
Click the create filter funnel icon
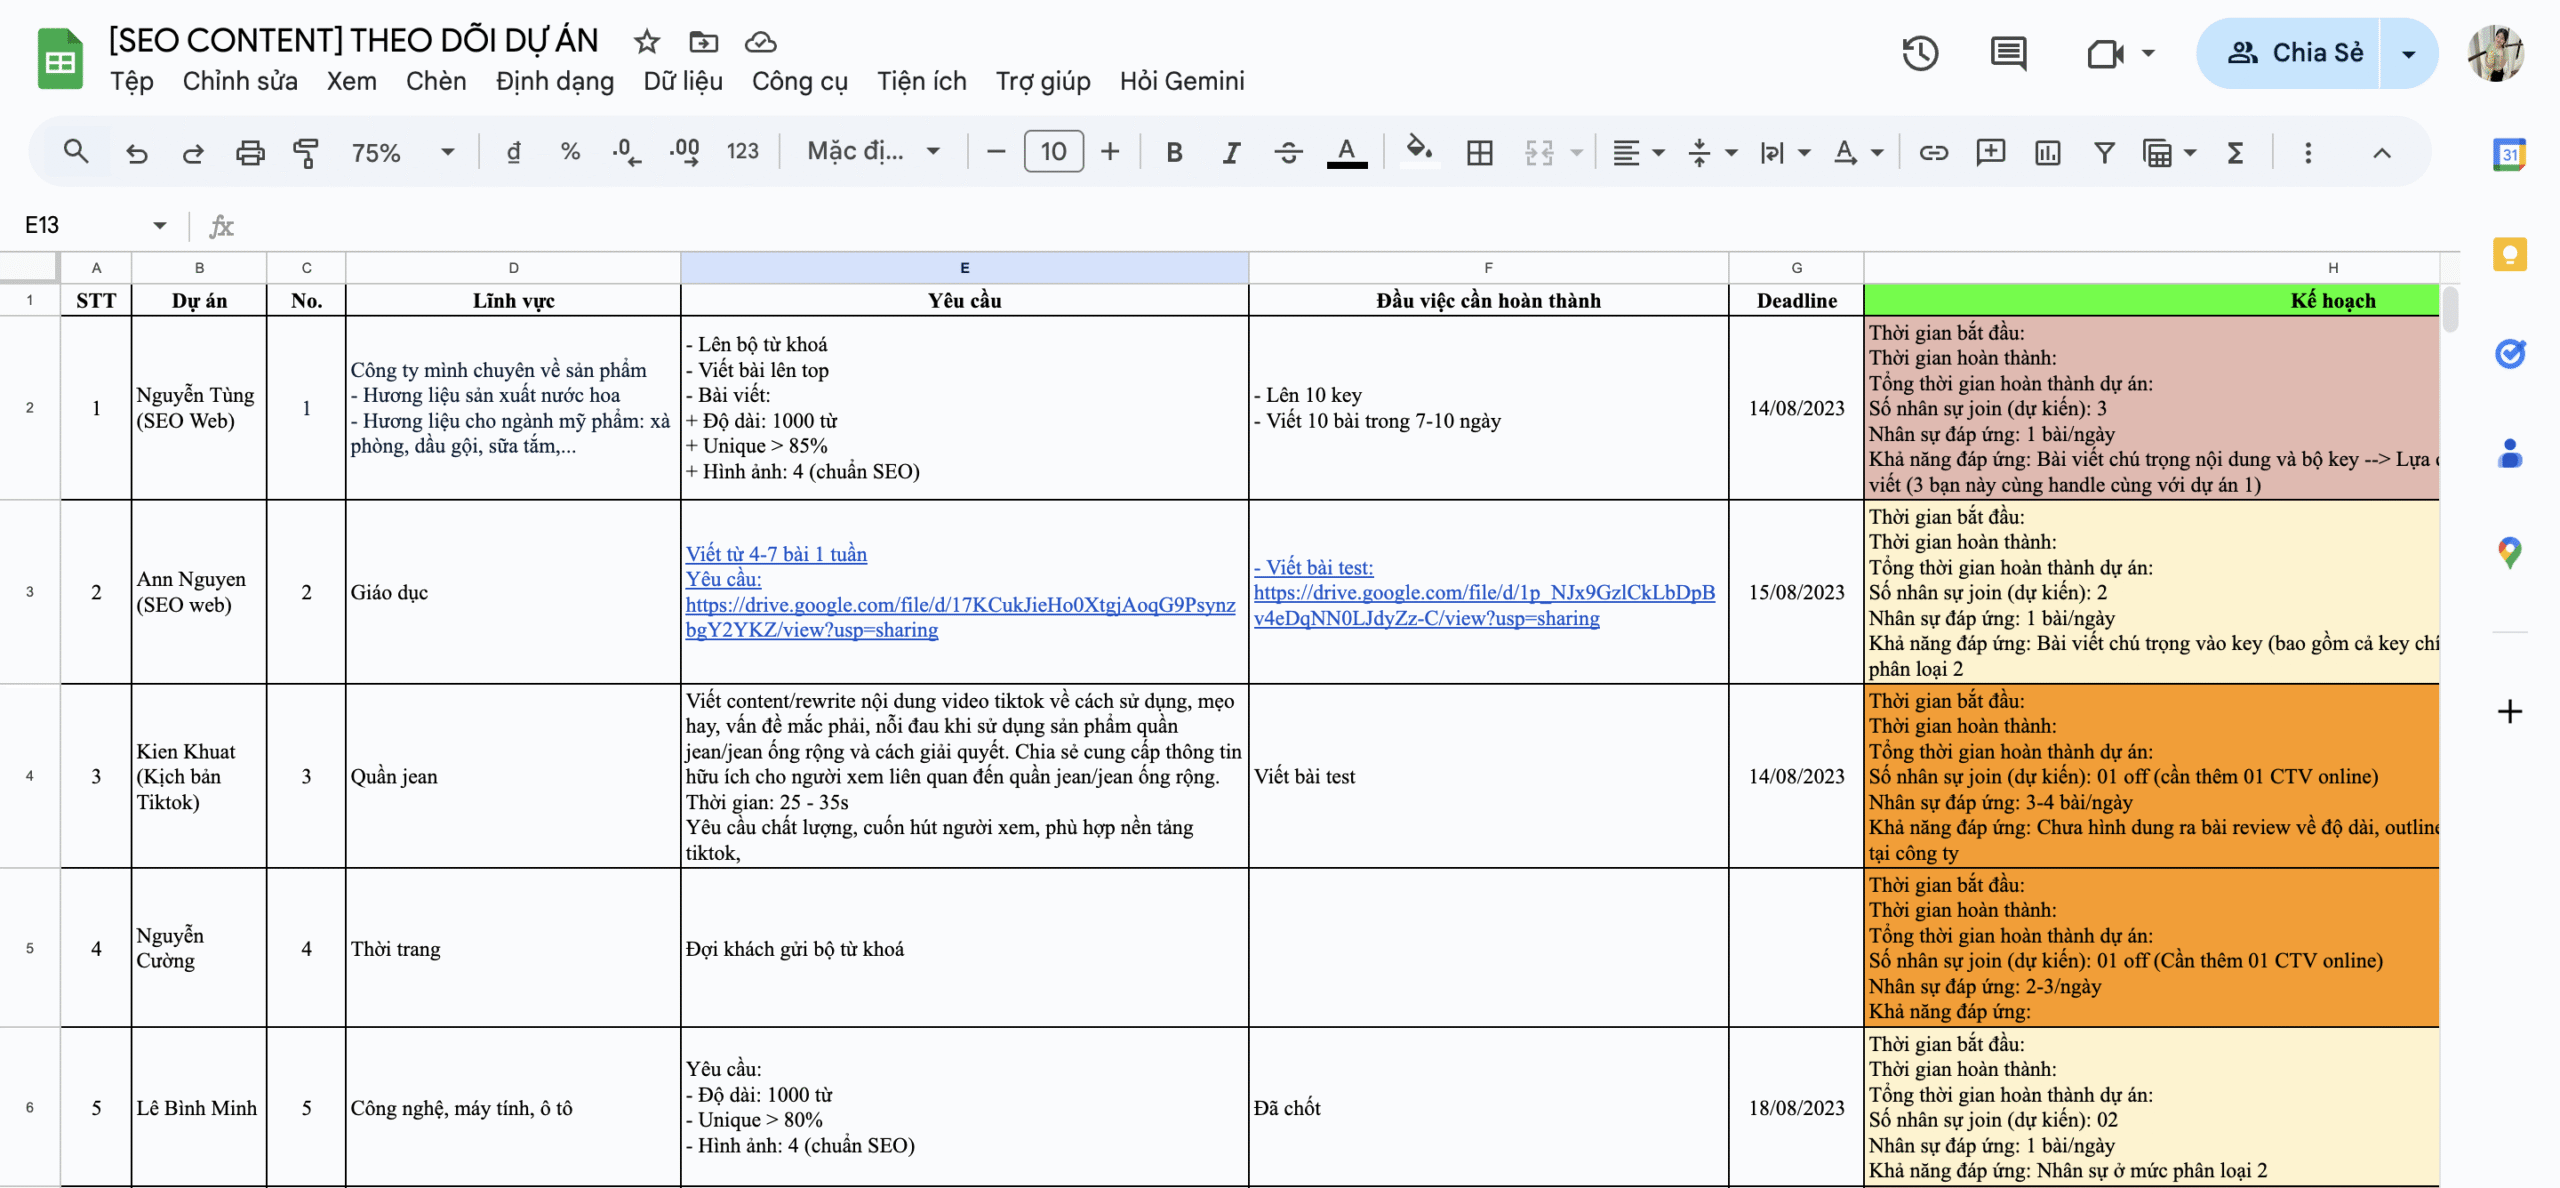(2104, 152)
